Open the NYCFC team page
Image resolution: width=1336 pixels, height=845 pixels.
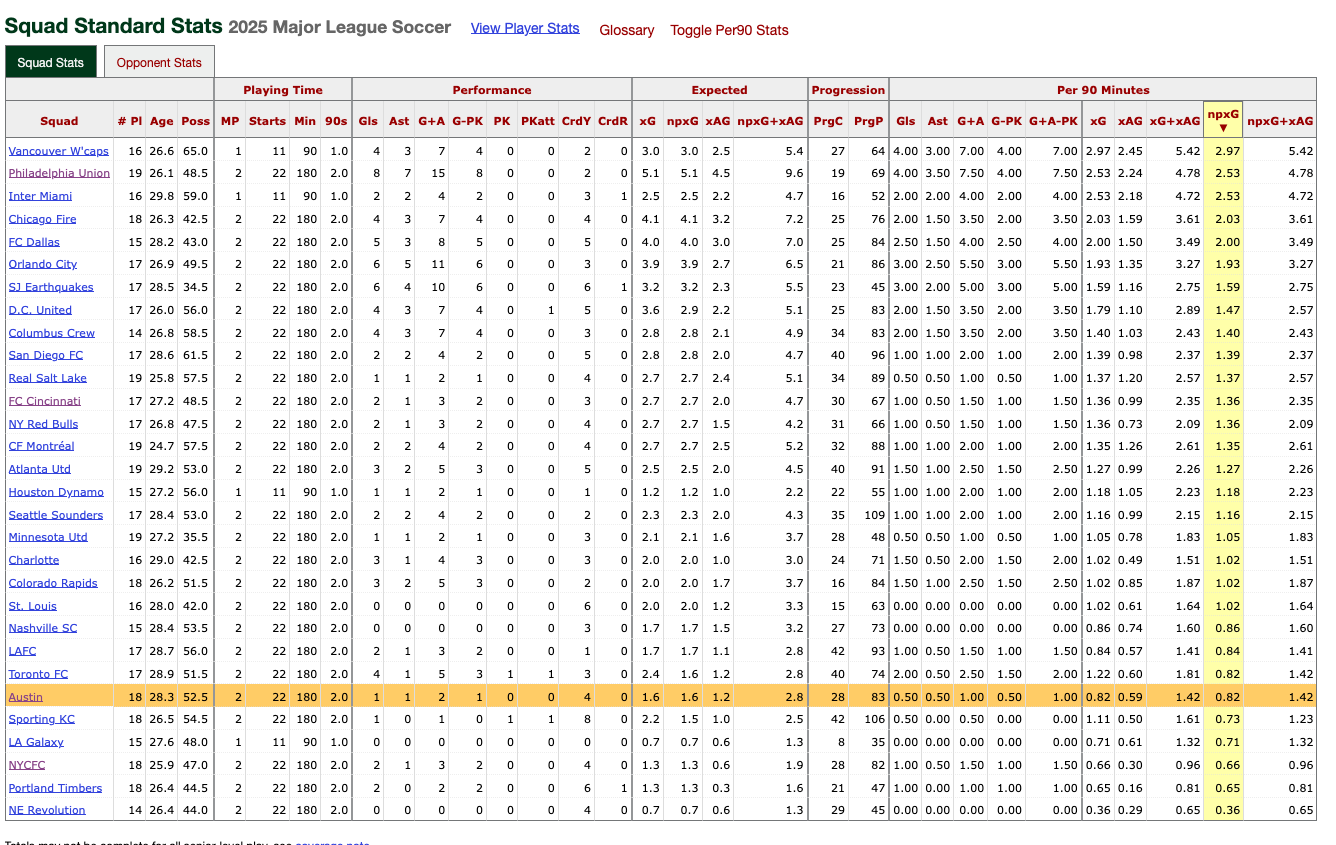(x=27, y=765)
